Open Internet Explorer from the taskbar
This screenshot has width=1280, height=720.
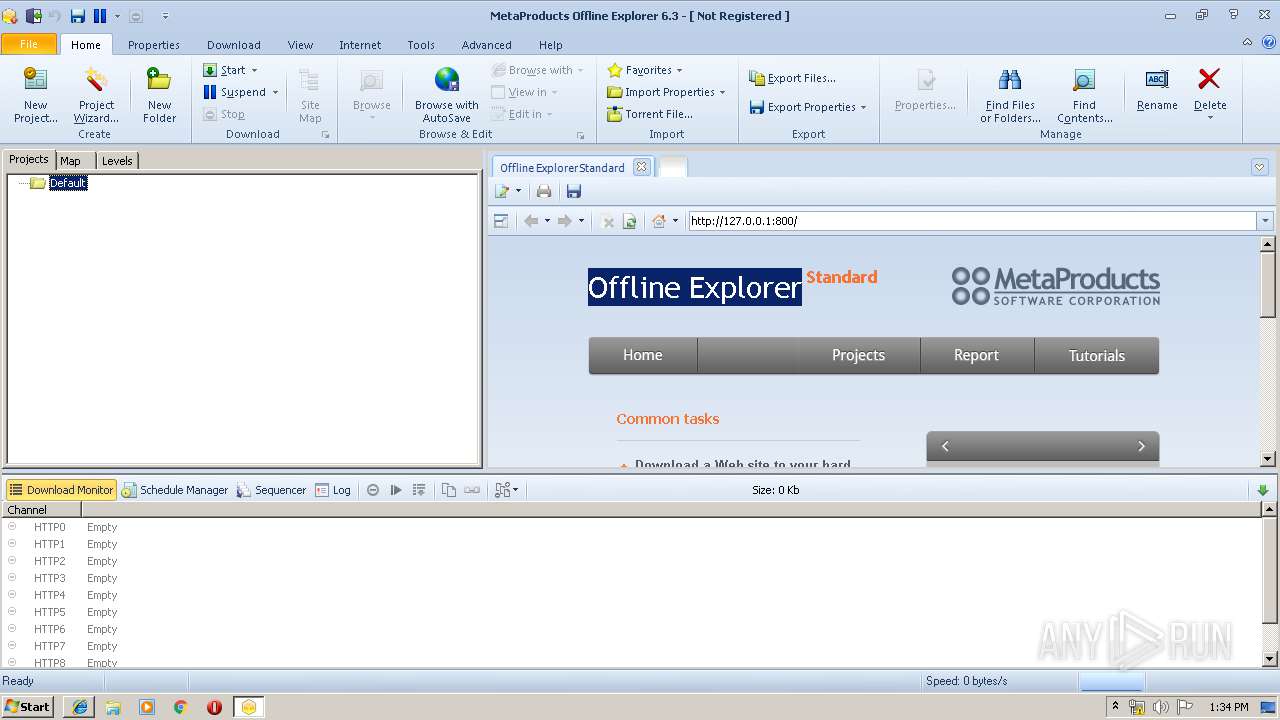pyautogui.click(x=79, y=707)
